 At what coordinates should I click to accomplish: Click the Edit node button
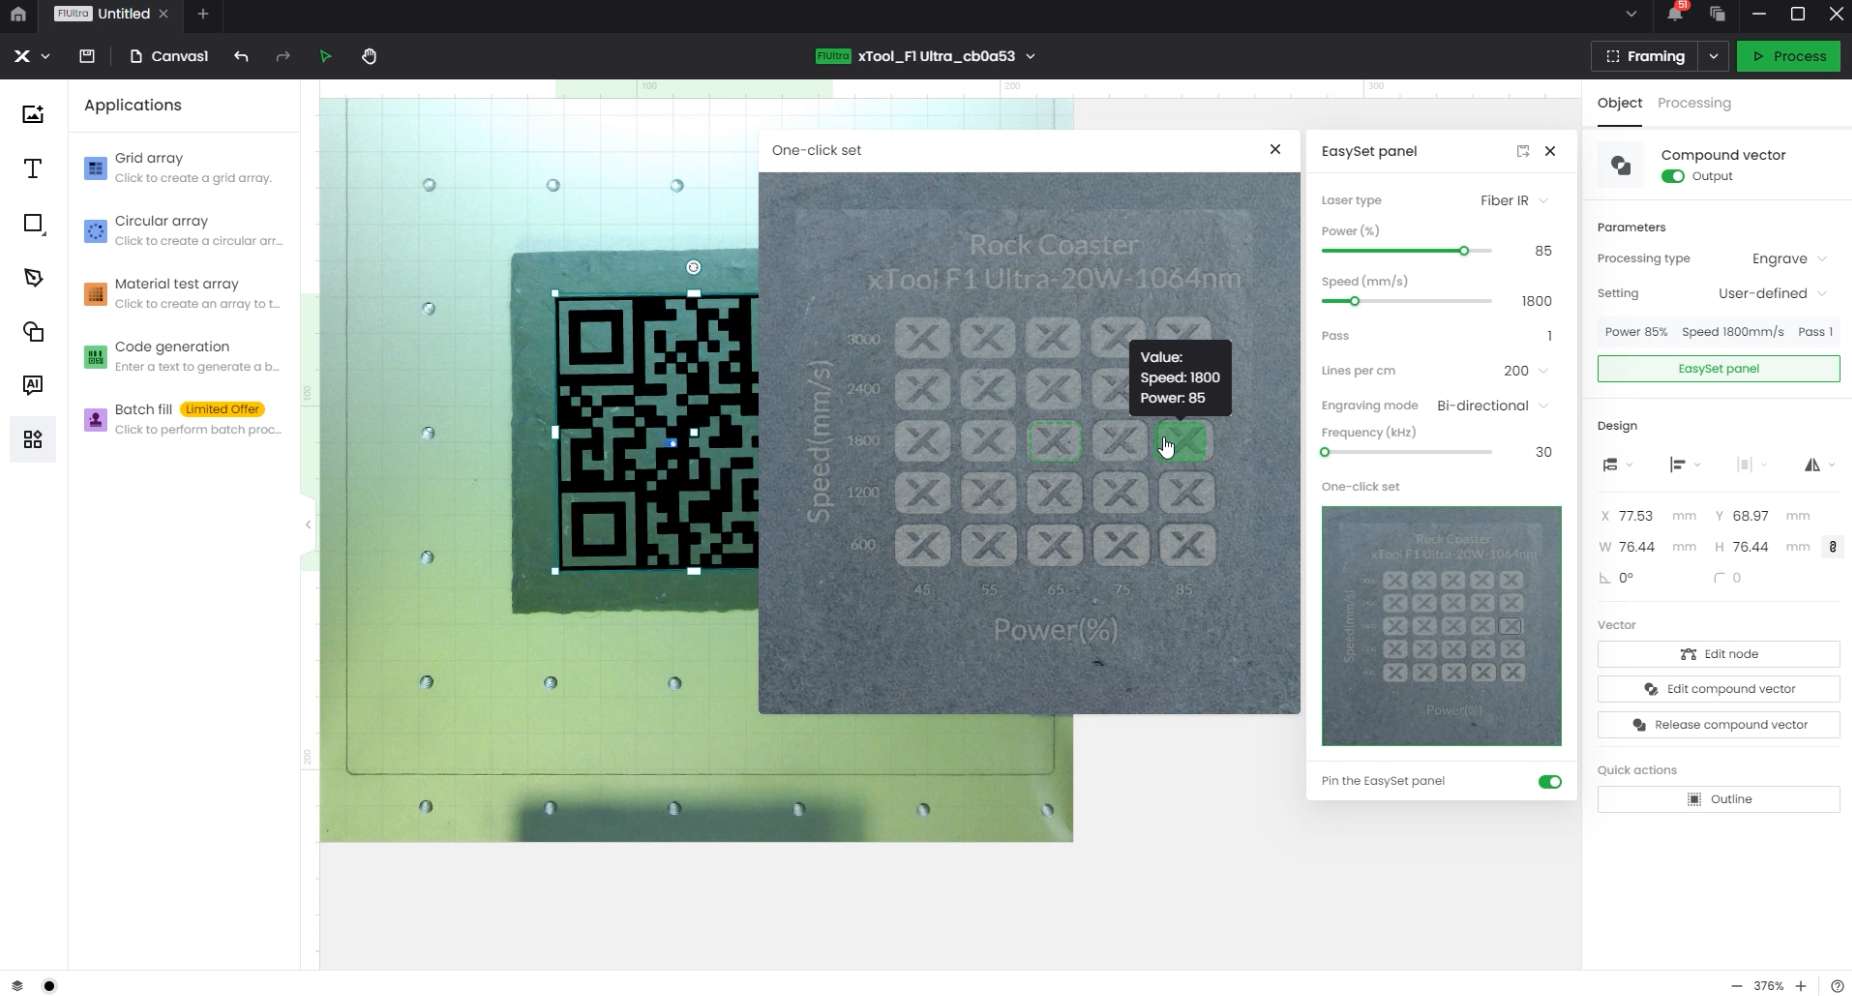[1718, 654]
